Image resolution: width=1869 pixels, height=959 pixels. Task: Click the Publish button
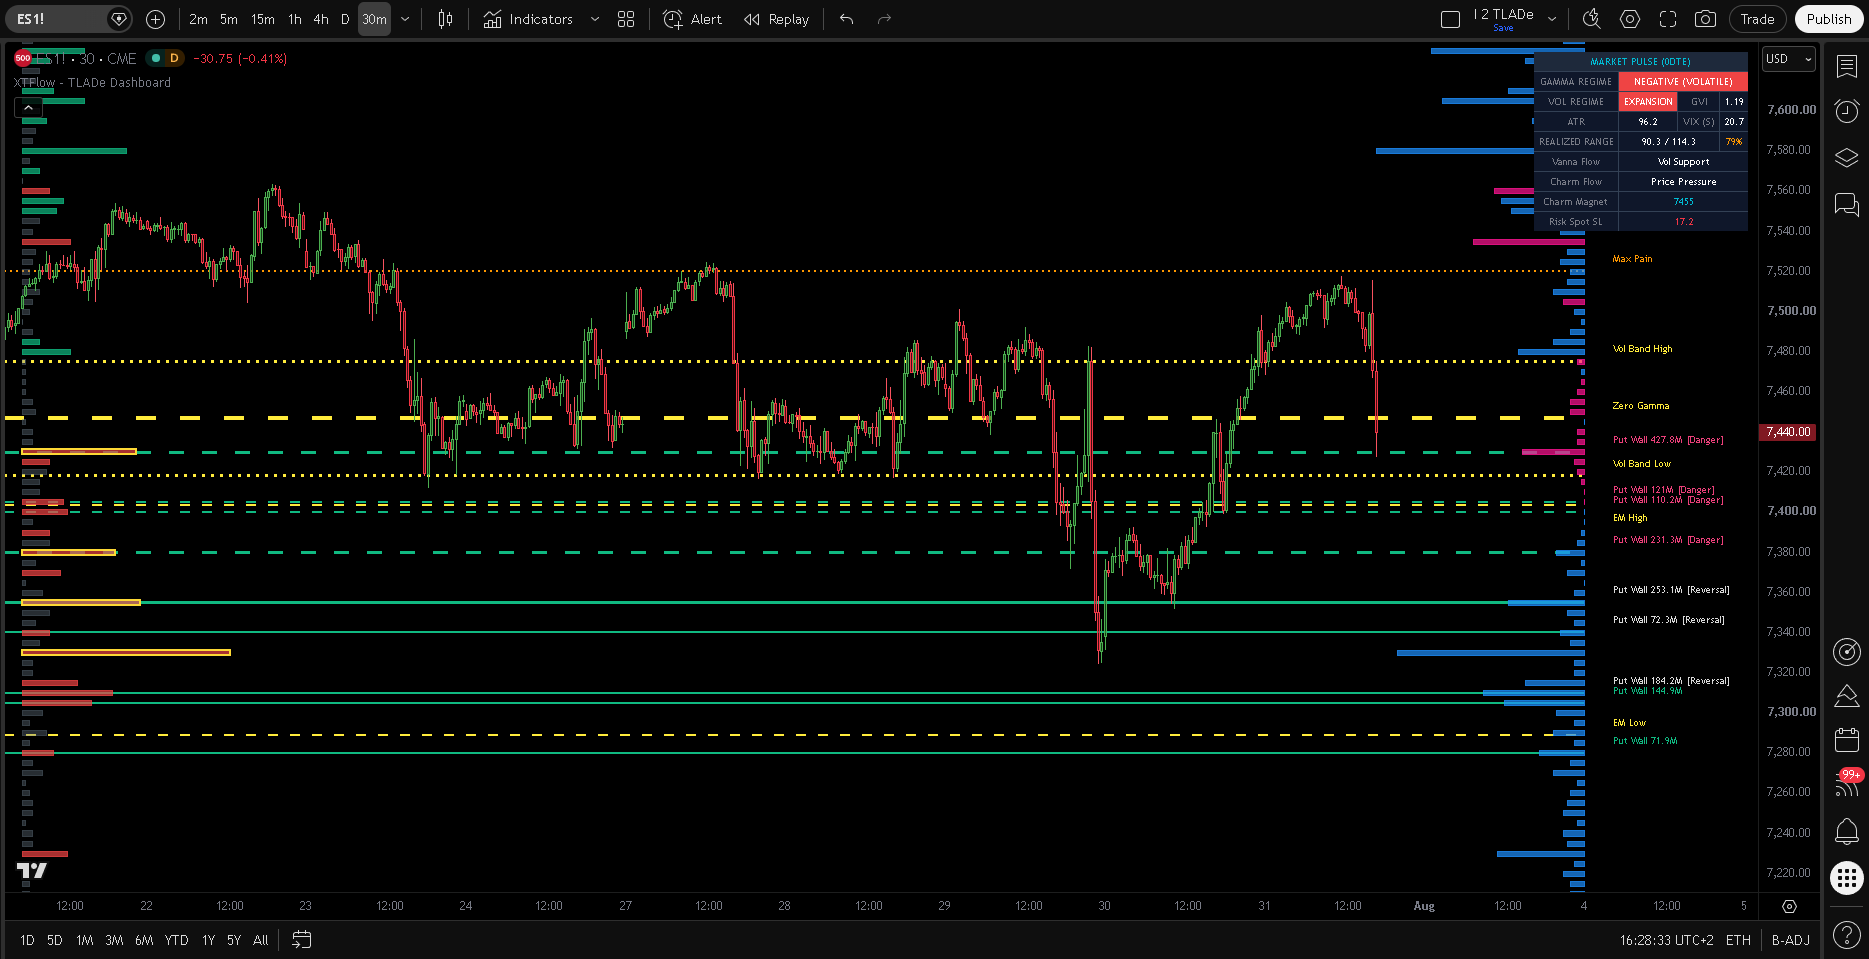1829,19
